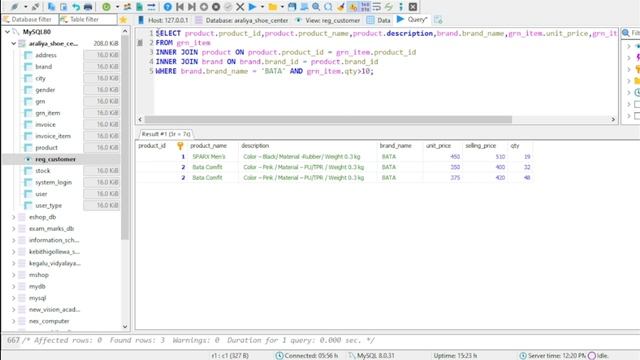Click the new query tab icon
640x360 pixels.
click(x=438, y=20)
